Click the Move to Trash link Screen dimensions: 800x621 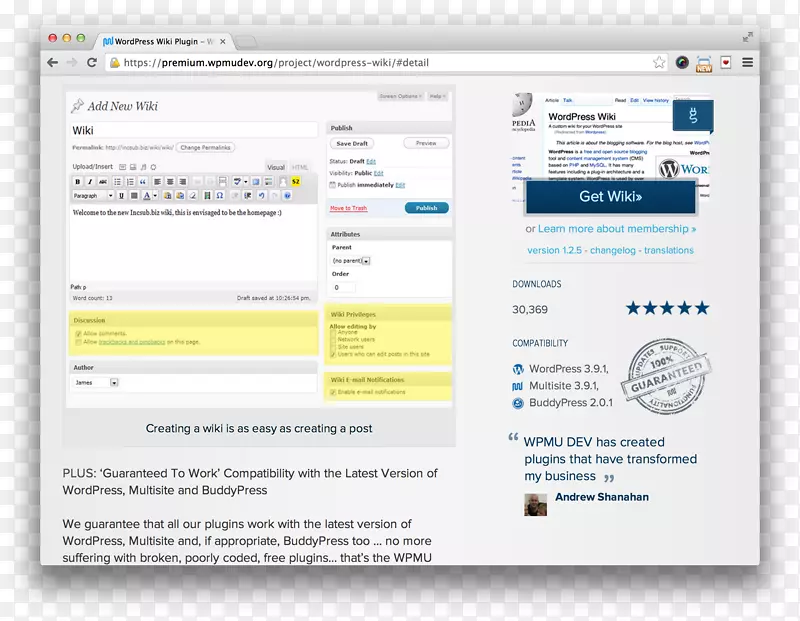click(348, 208)
